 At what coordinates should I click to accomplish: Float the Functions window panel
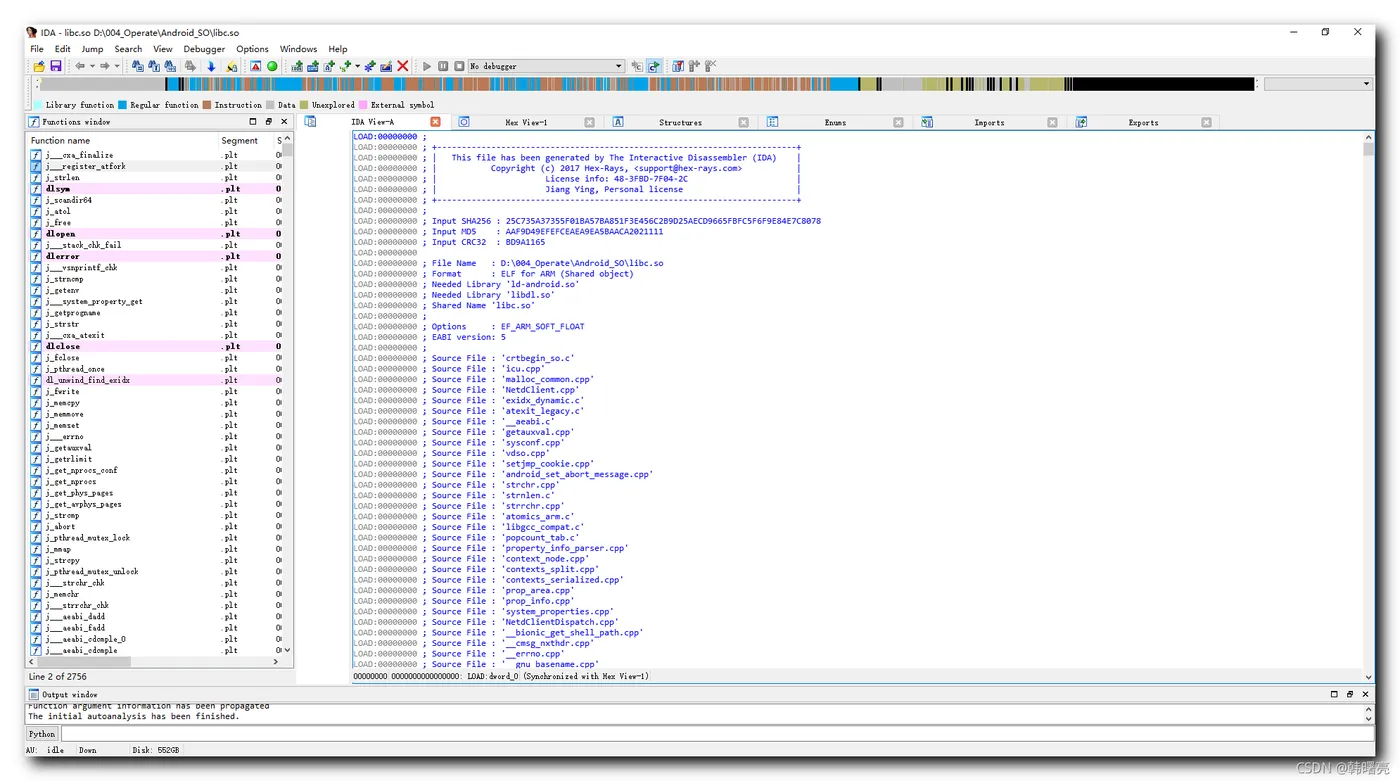[268, 122]
